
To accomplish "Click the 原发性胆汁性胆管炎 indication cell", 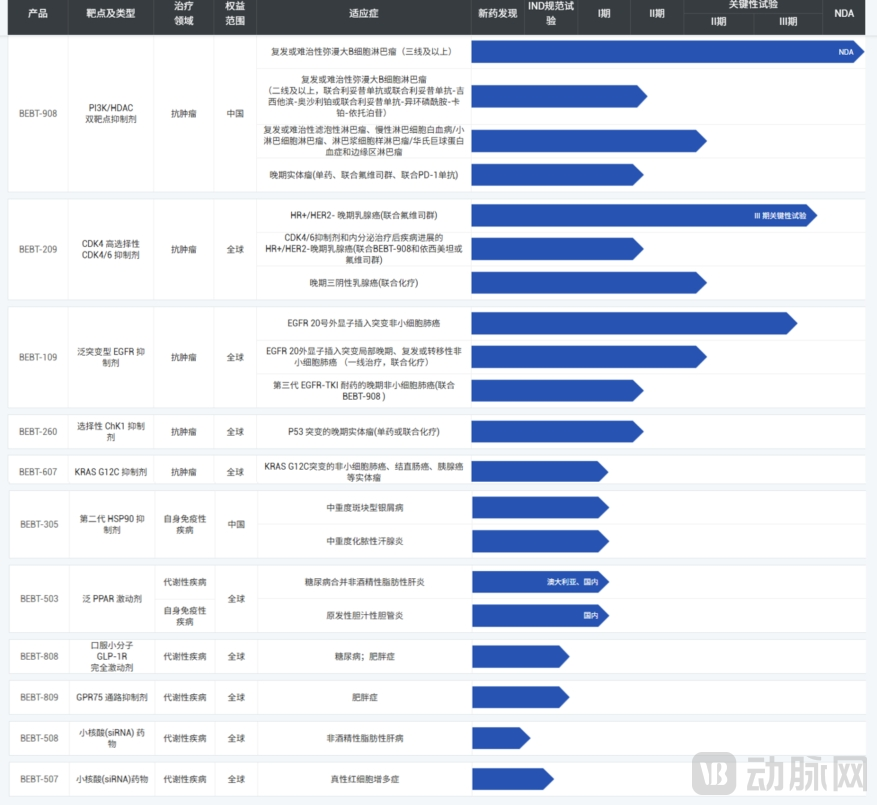I will (363, 616).
